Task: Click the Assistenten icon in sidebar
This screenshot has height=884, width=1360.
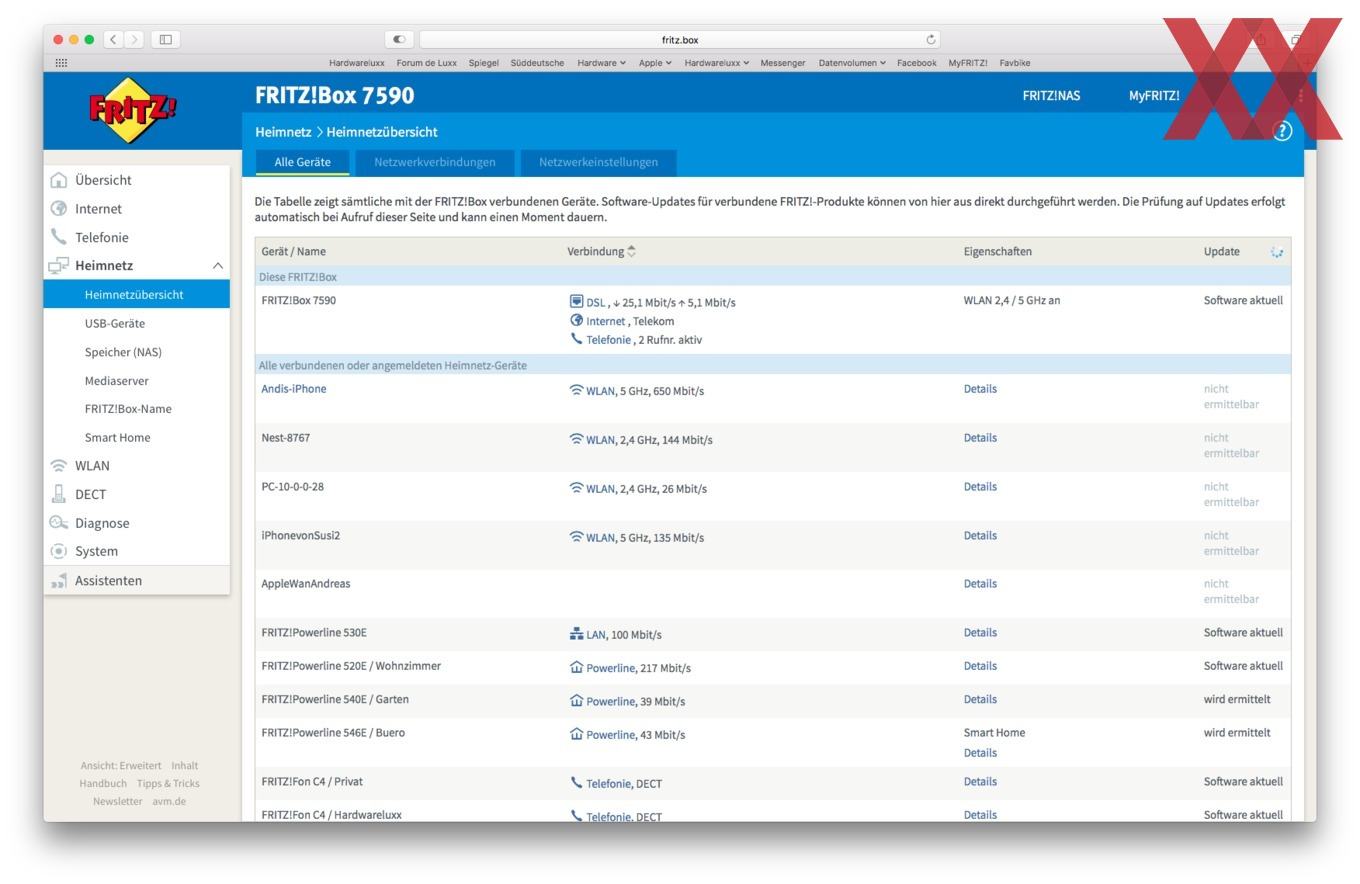Action: click(x=59, y=580)
